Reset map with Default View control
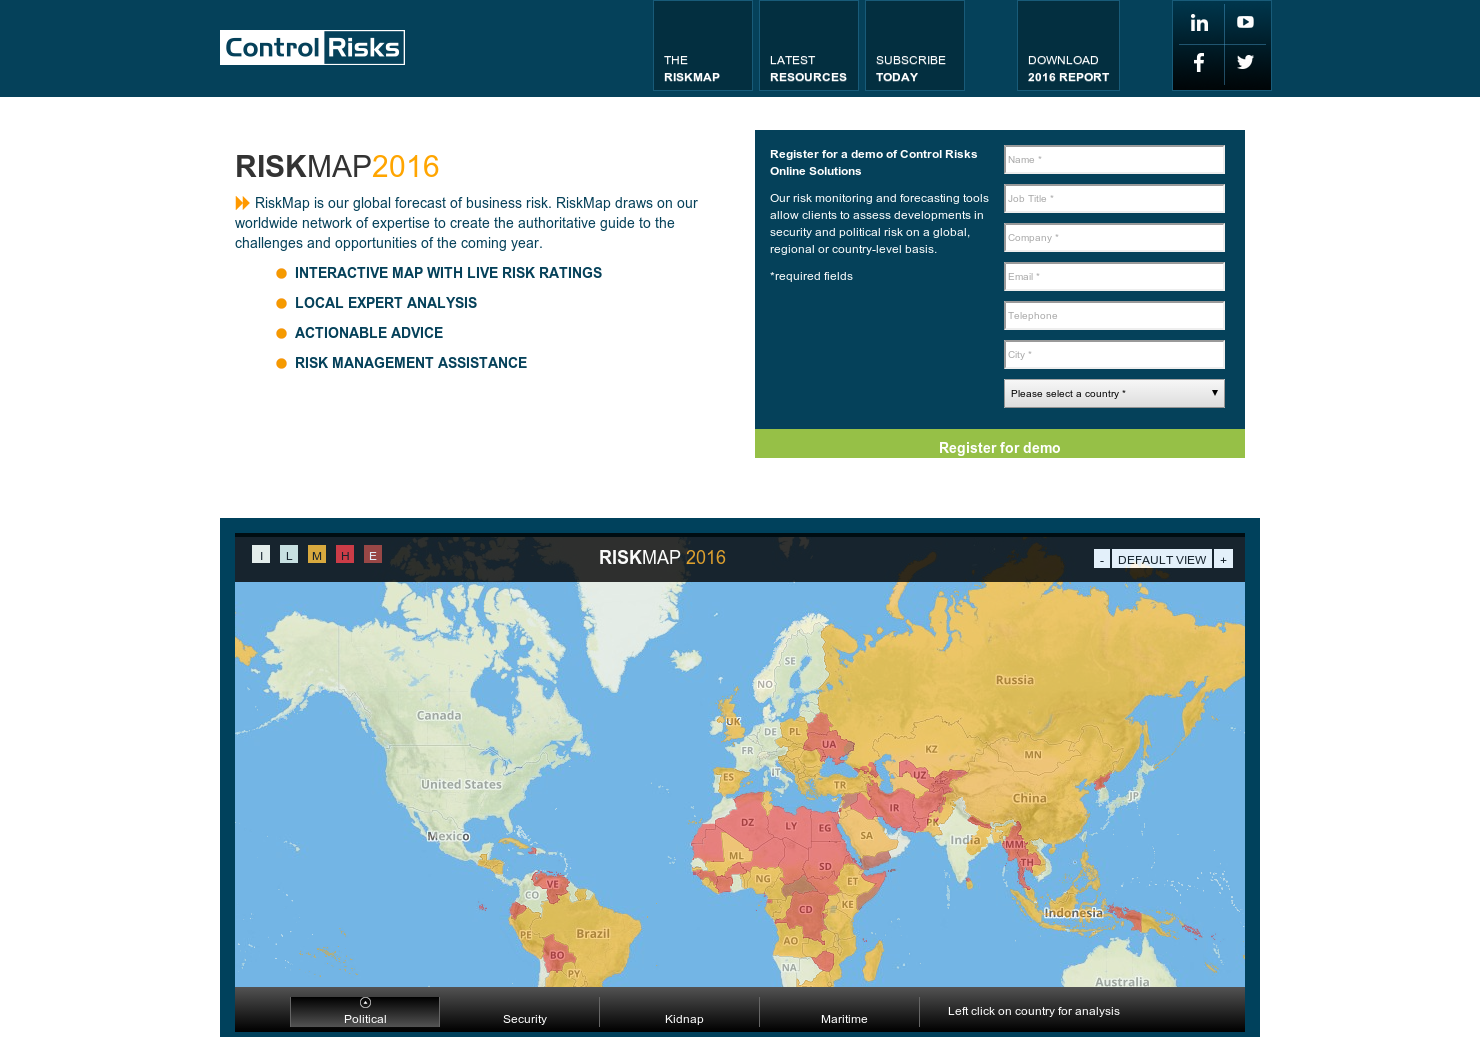 (x=1161, y=558)
